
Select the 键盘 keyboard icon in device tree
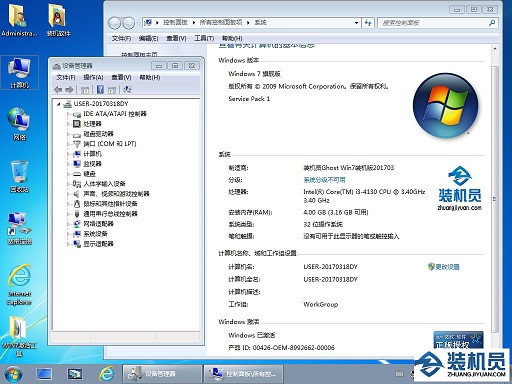pyautogui.click(x=77, y=174)
